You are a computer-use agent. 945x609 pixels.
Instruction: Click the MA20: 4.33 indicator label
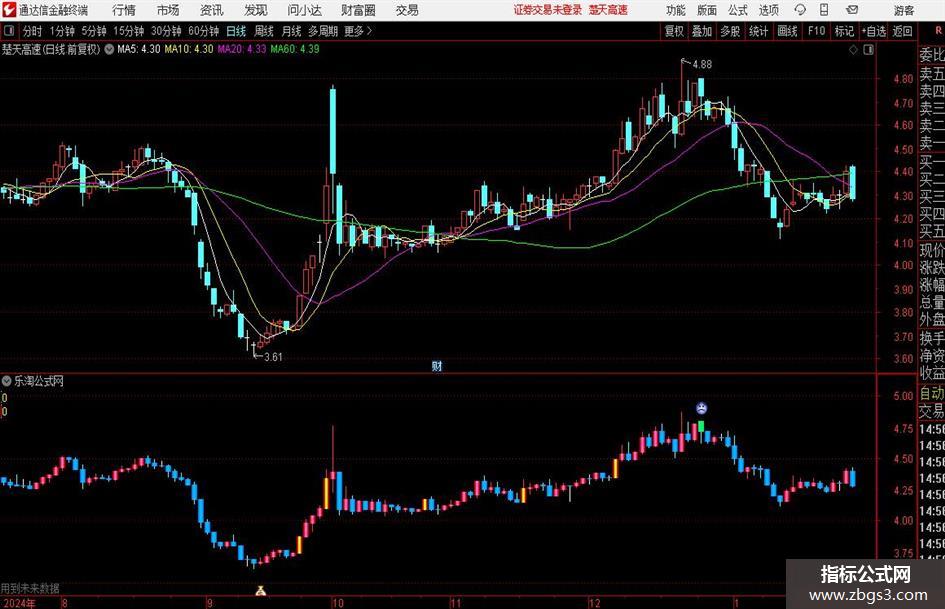coord(242,49)
